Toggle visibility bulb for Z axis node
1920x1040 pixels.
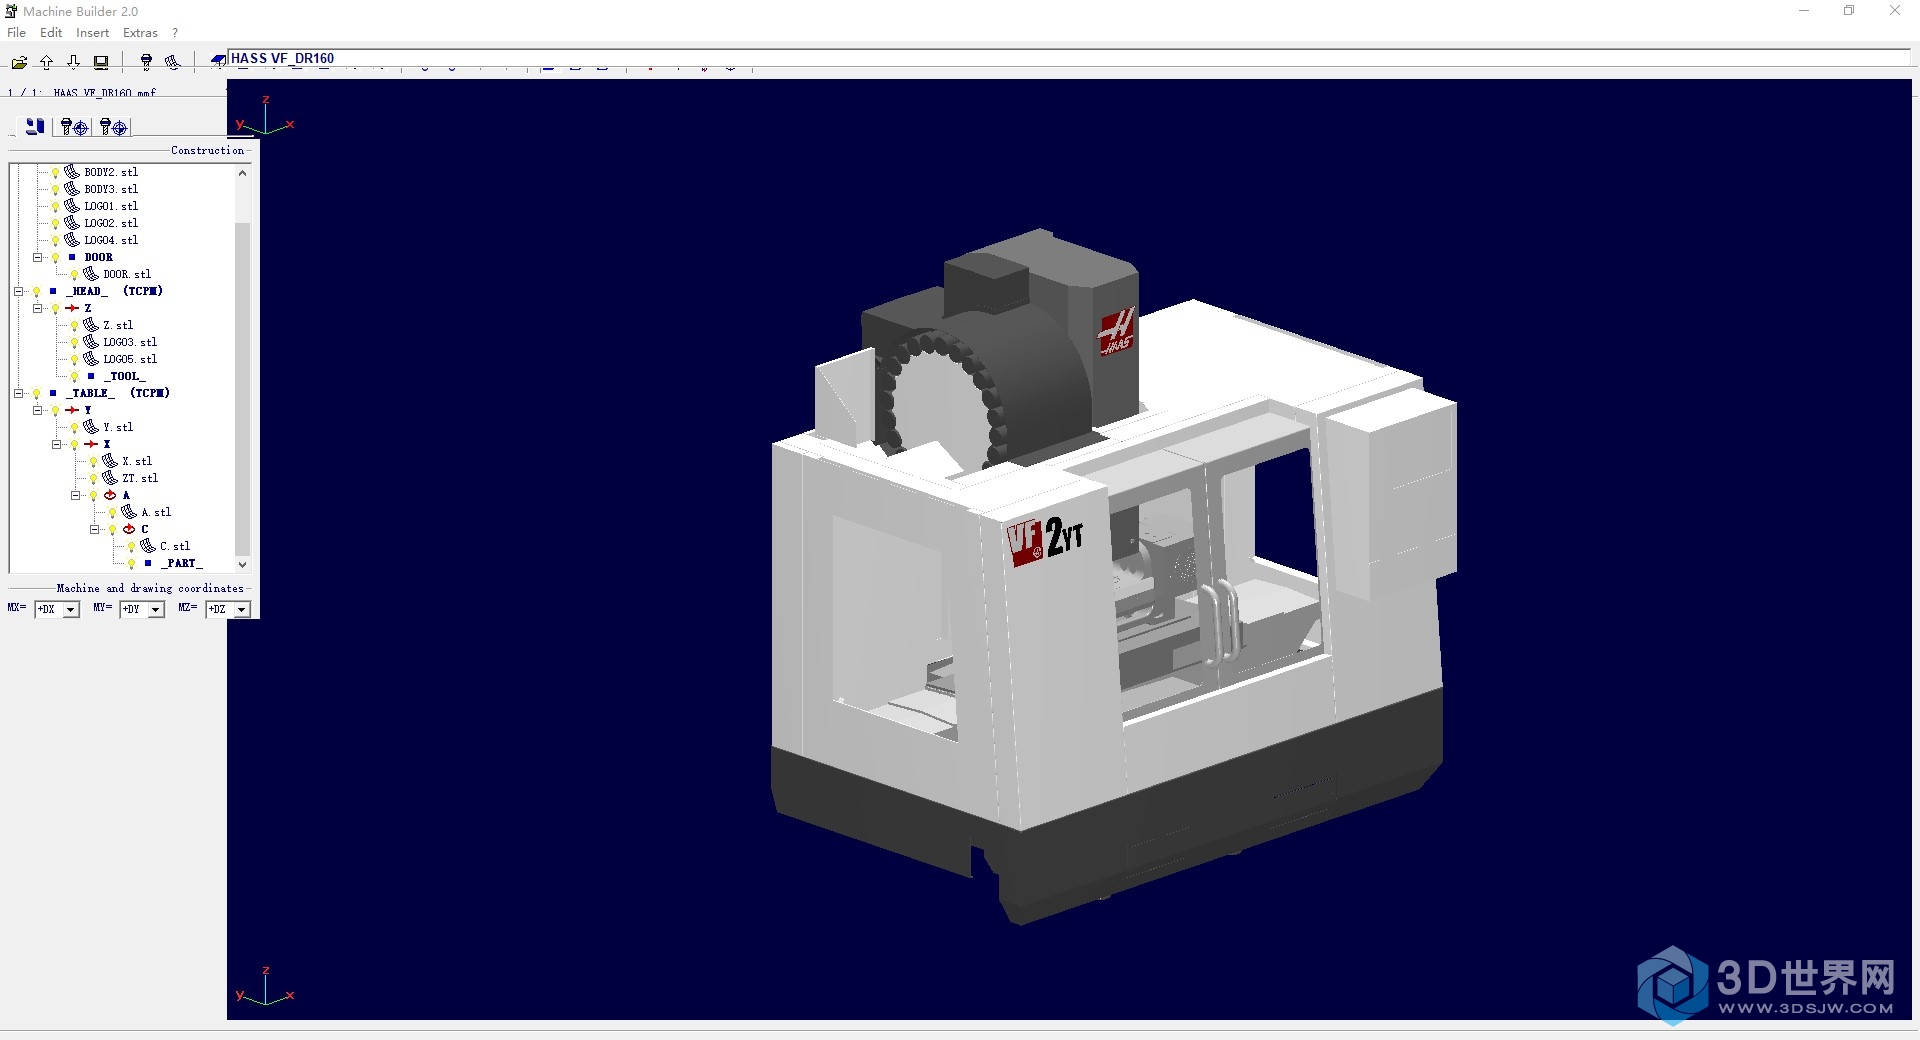pyautogui.click(x=56, y=309)
